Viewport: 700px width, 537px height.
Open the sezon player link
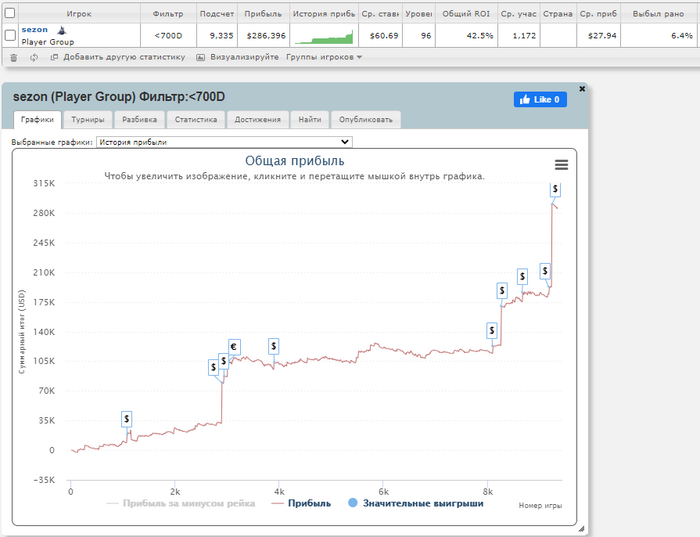[34, 29]
